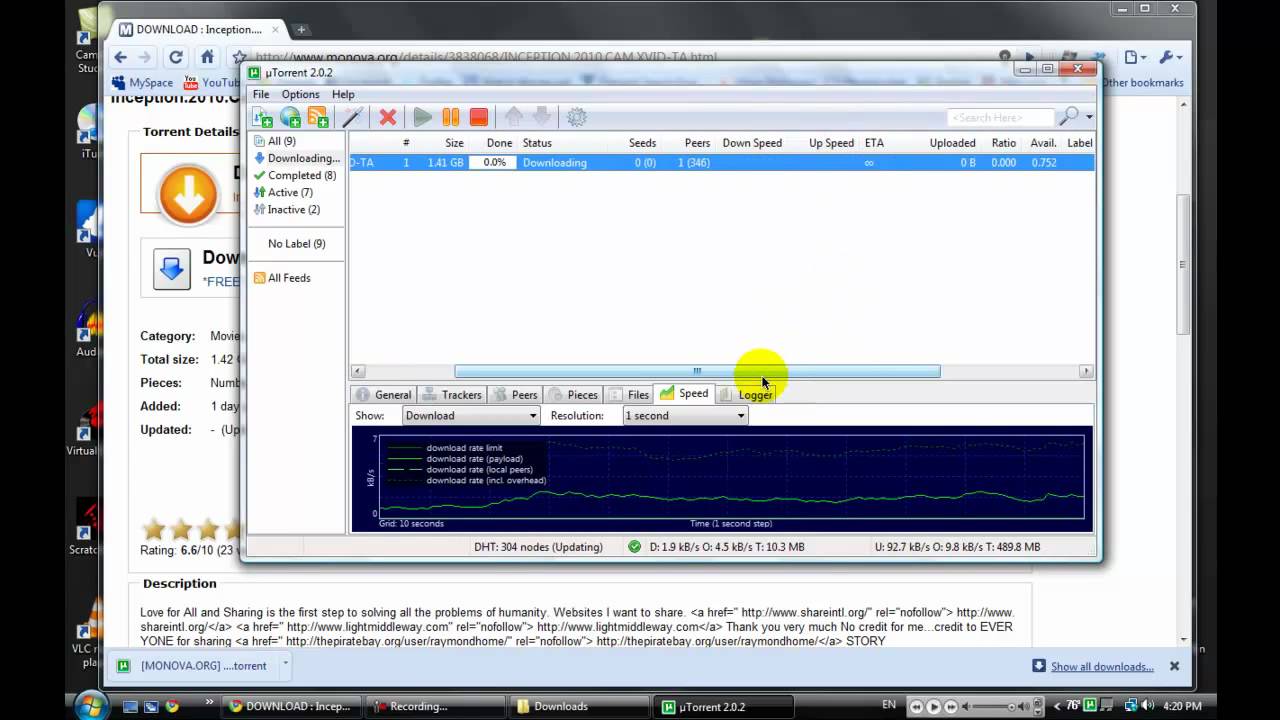1280x720 pixels.
Task: Select the Downloading category in the sidebar
Action: pyautogui.click(x=297, y=158)
